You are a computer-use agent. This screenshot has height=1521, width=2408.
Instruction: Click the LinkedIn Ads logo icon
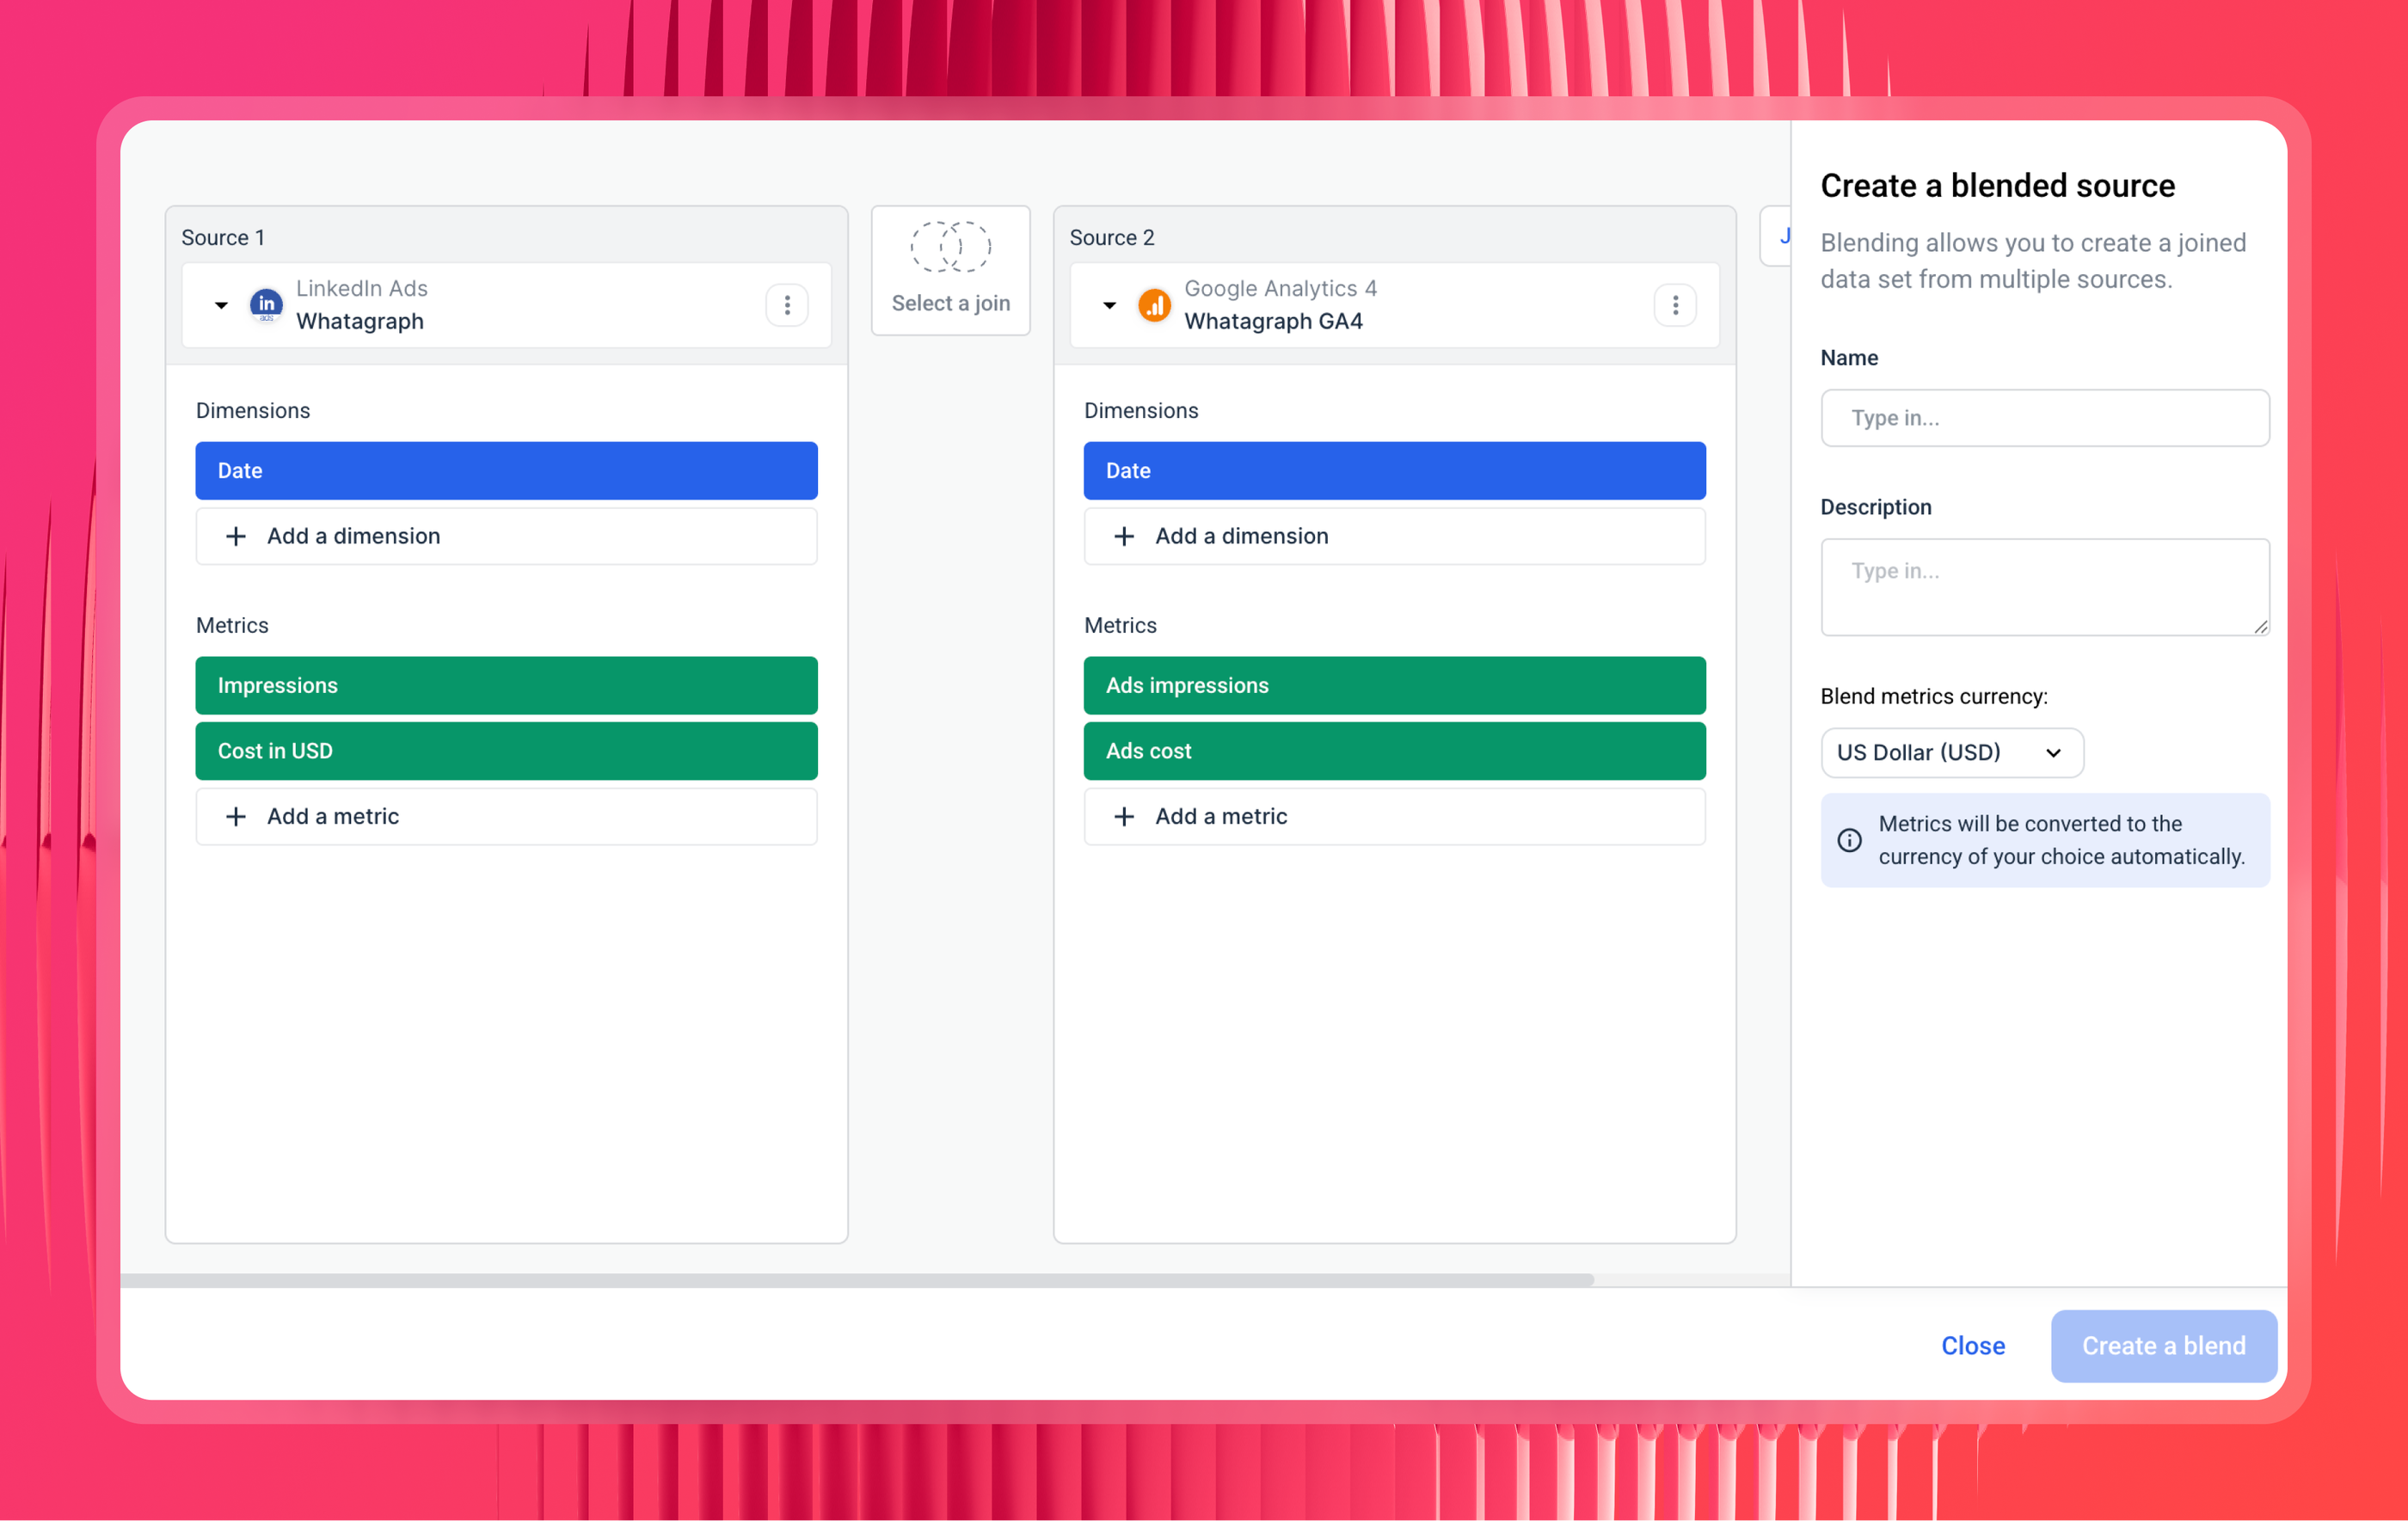point(266,304)
